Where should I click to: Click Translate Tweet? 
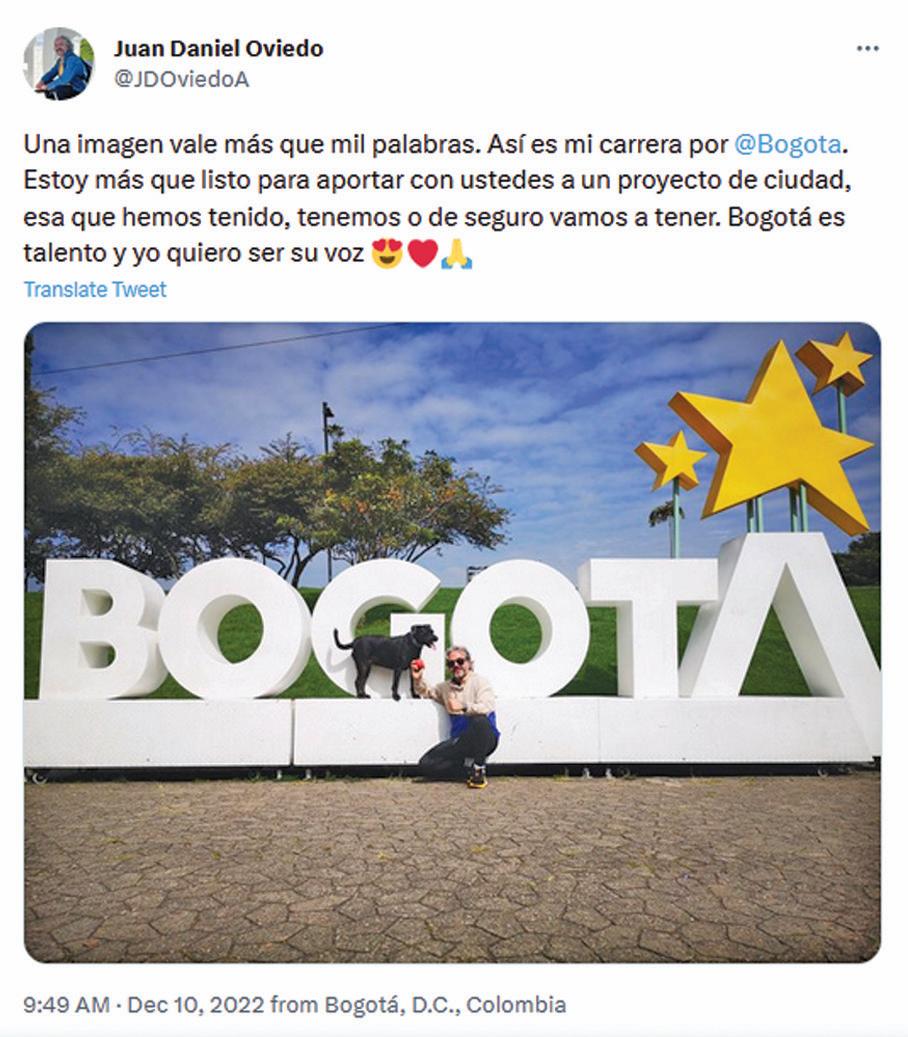point(95,290)
